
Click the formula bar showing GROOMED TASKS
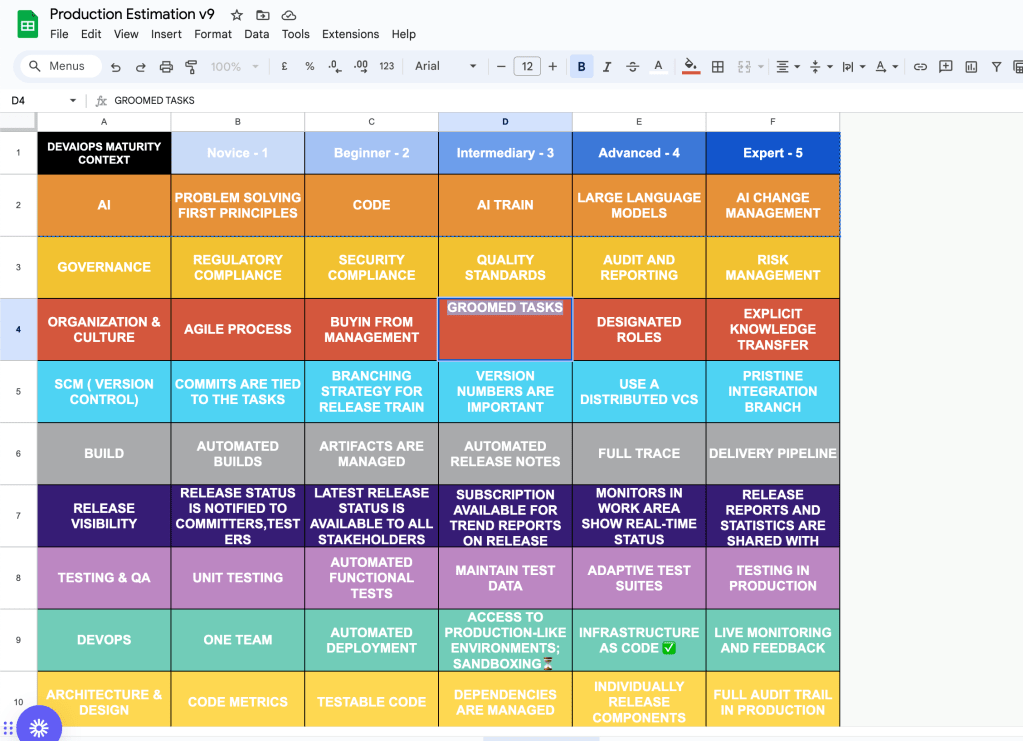pyautogui.click(x=155, y=100)
